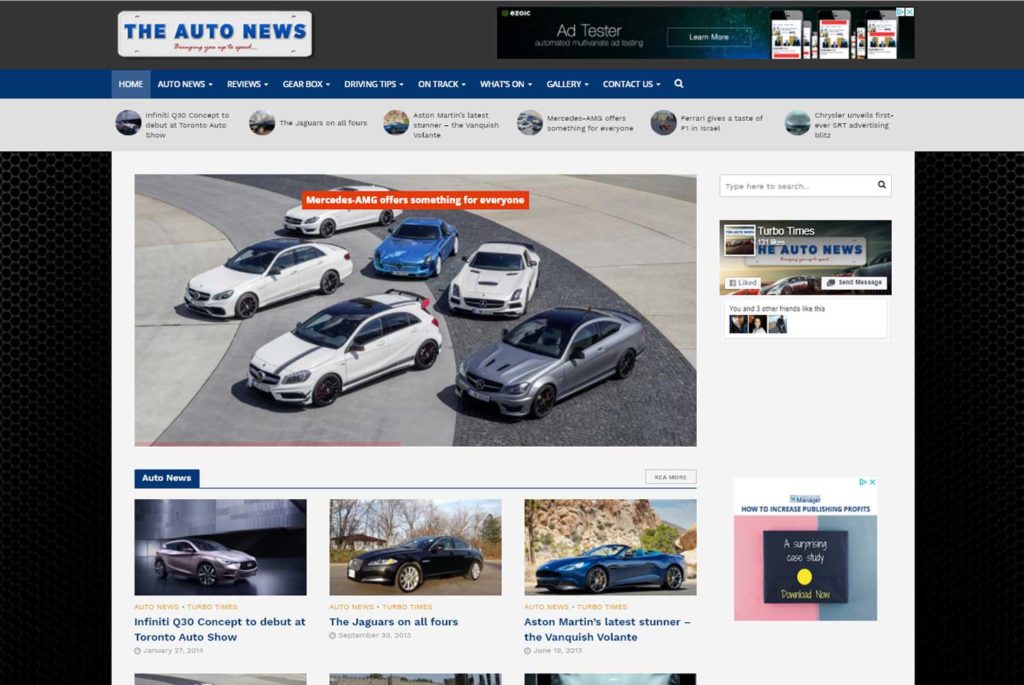Click the search magnifier icon in navigation bar

tap(679, 84)
